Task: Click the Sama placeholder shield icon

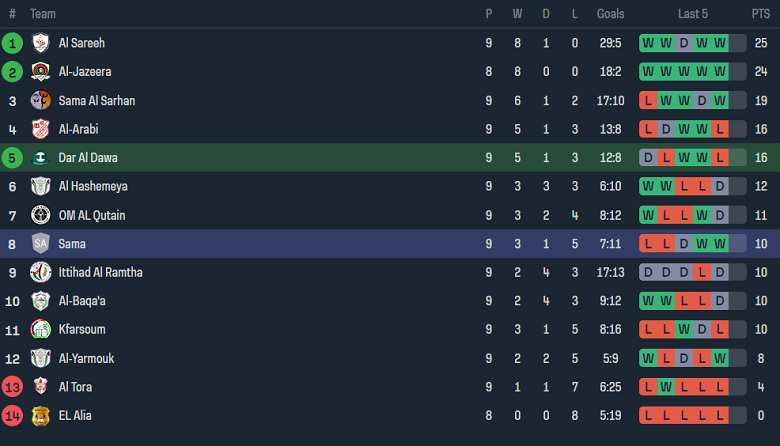Action: click(x=41, y=243)
